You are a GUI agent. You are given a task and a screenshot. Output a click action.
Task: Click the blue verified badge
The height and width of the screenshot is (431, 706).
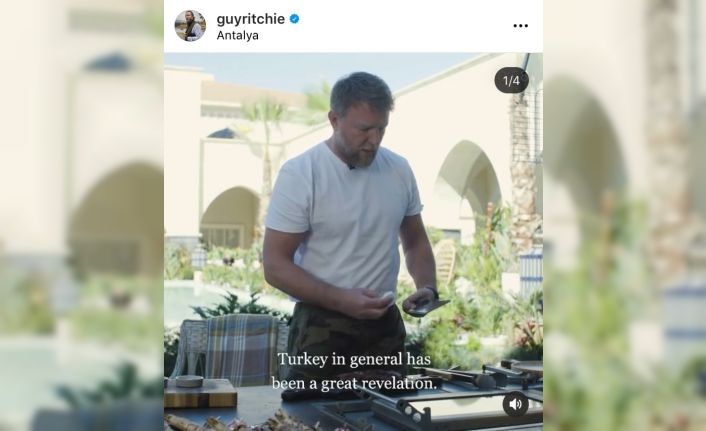click(x=294, y=19)
